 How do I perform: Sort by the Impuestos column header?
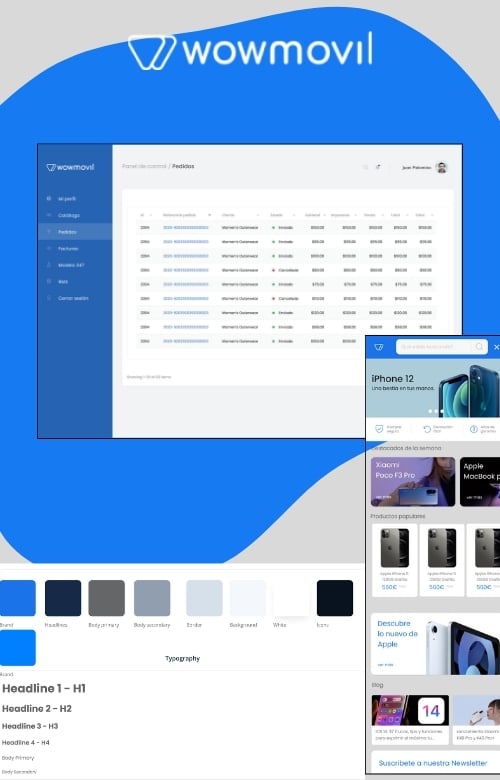340,215
